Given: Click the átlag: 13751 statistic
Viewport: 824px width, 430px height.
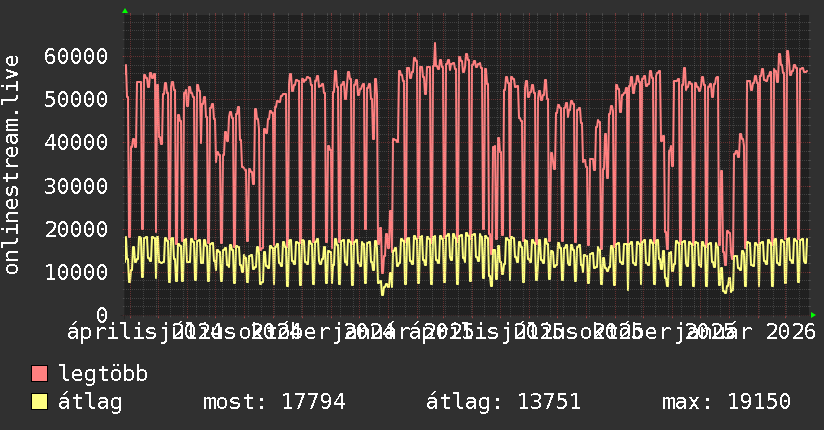Looking at the screenshot, I should coord(503,402).
